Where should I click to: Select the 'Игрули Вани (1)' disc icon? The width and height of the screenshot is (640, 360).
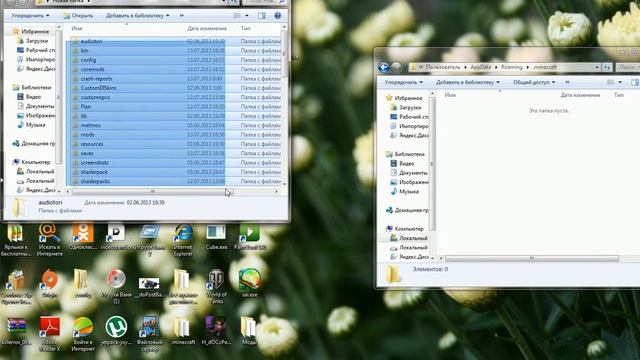pyautogui.click(x=116, y=287)
